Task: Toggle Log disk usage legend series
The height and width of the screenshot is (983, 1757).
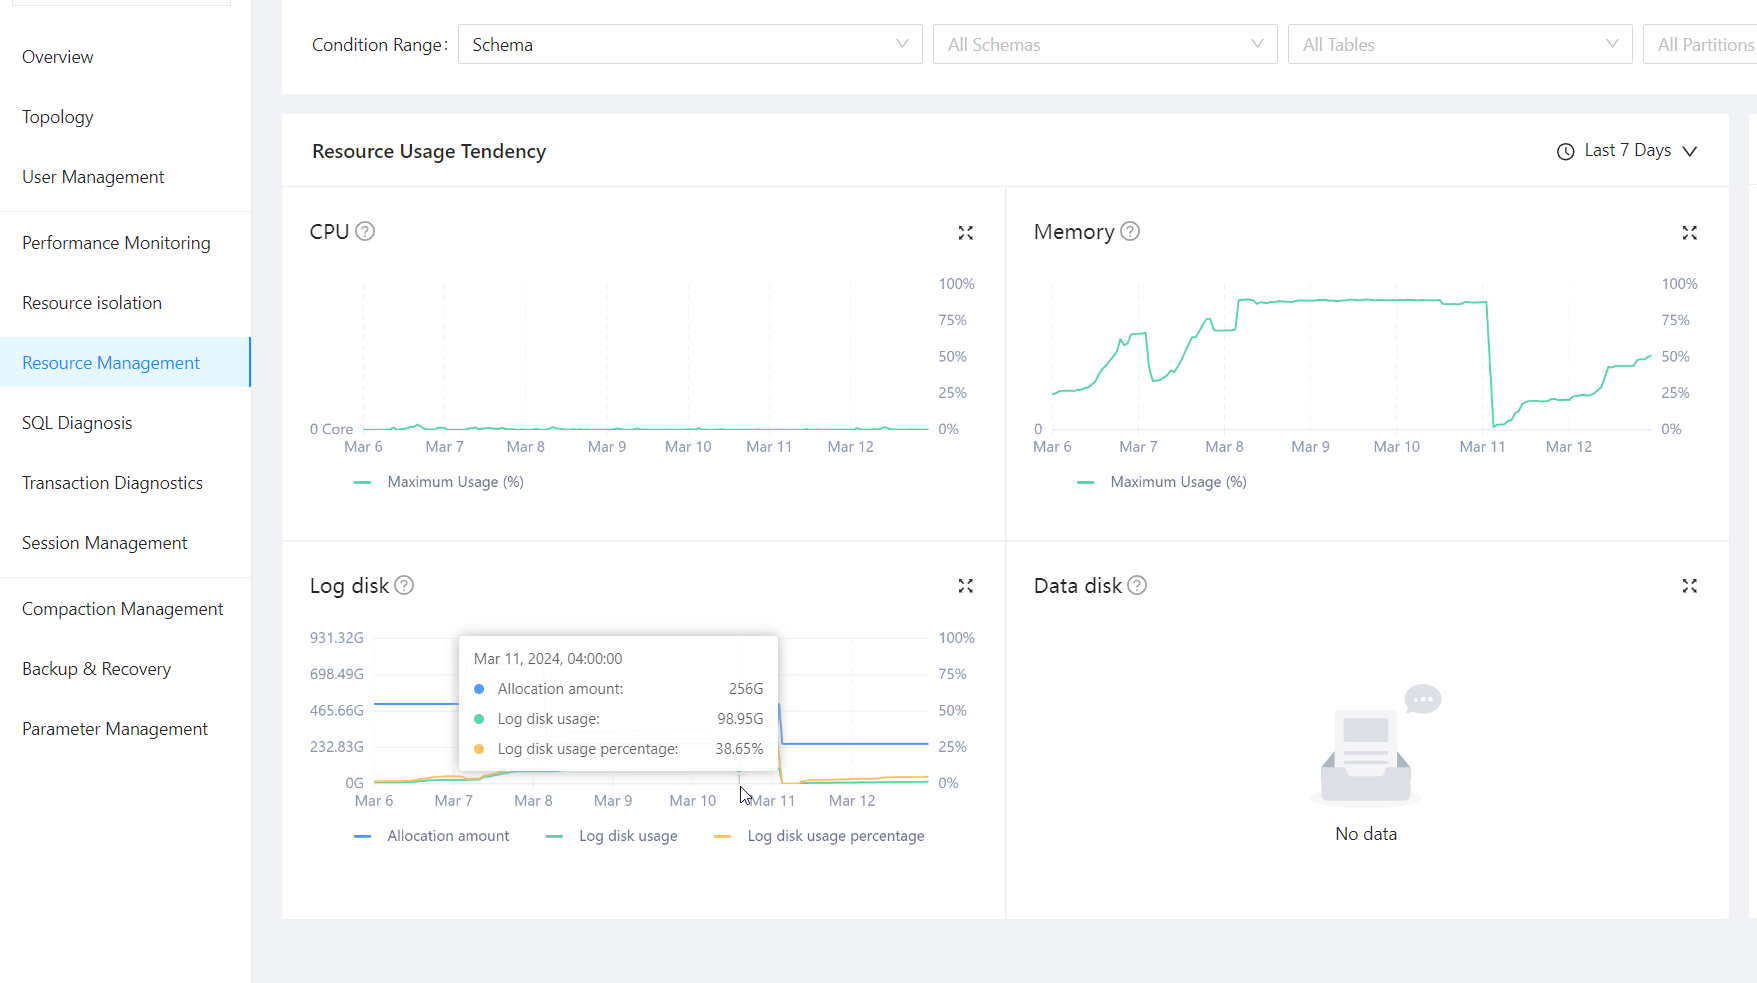Action: pos(612,836)
